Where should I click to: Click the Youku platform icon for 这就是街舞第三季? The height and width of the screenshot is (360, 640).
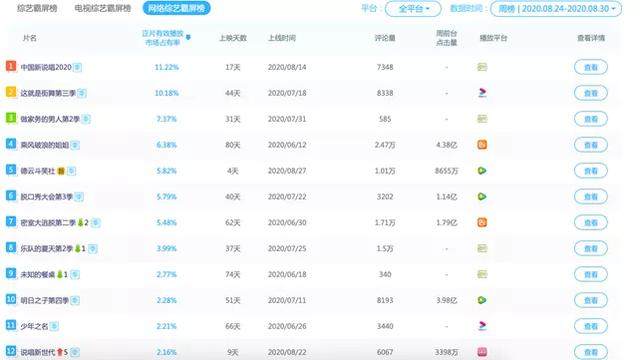tap(482, 93)
